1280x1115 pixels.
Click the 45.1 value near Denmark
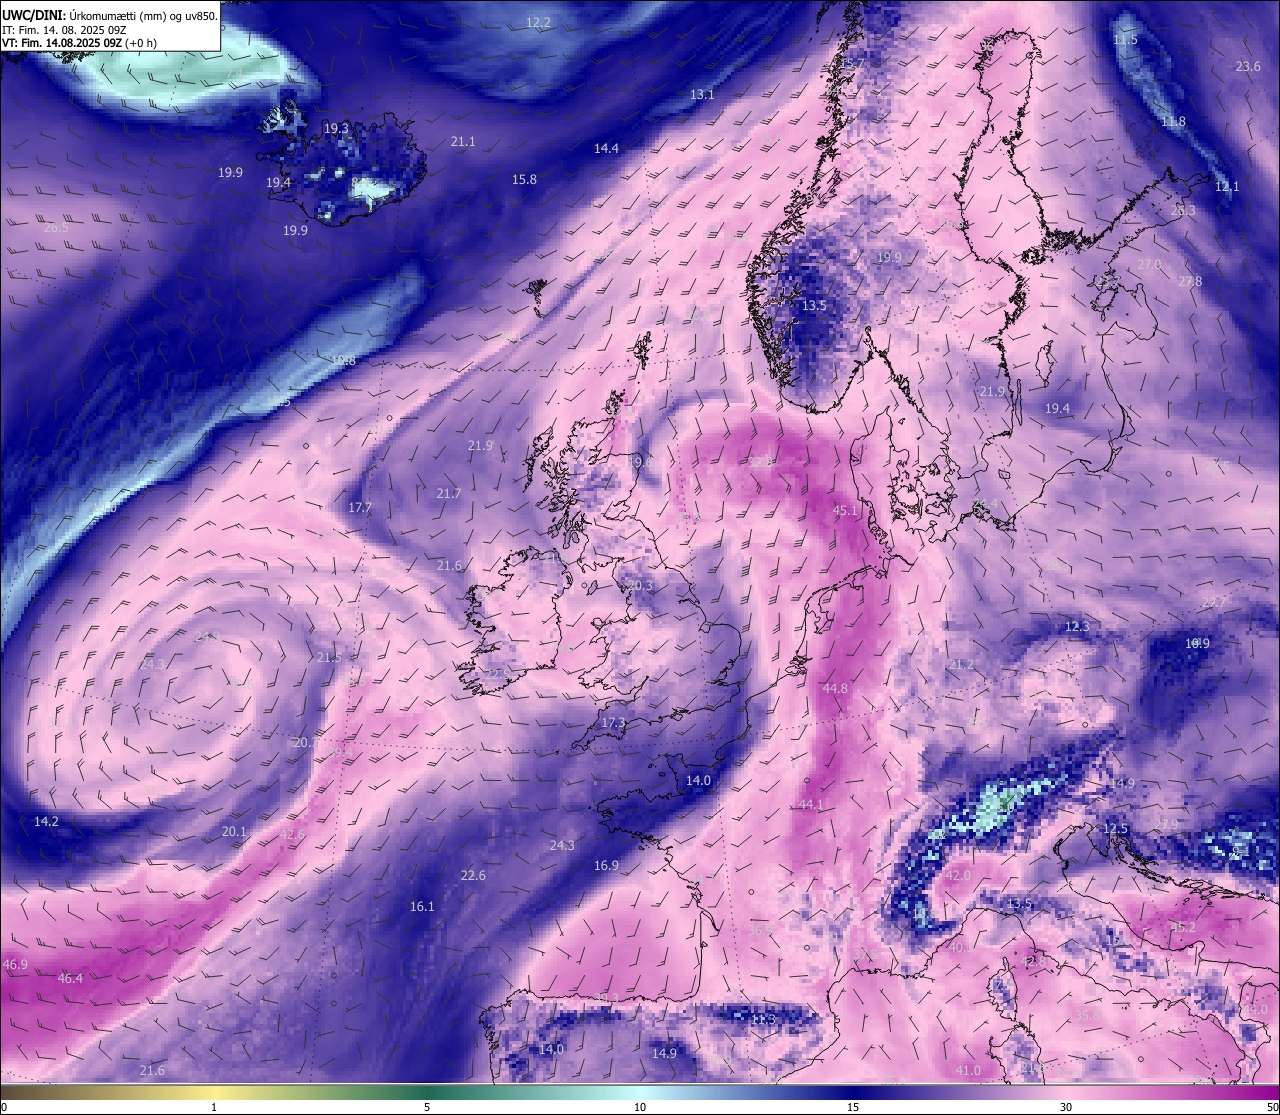pyautogui.click(x=845, y=510)
